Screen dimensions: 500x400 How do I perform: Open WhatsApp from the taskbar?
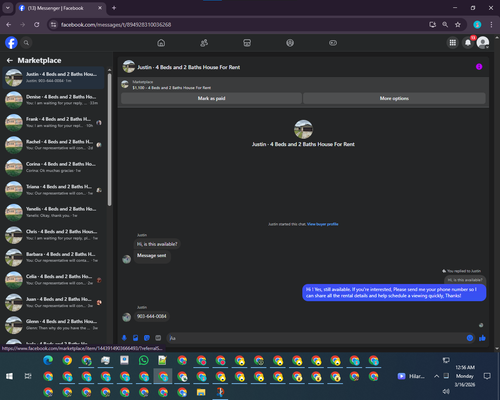click(x=144, y=360)
